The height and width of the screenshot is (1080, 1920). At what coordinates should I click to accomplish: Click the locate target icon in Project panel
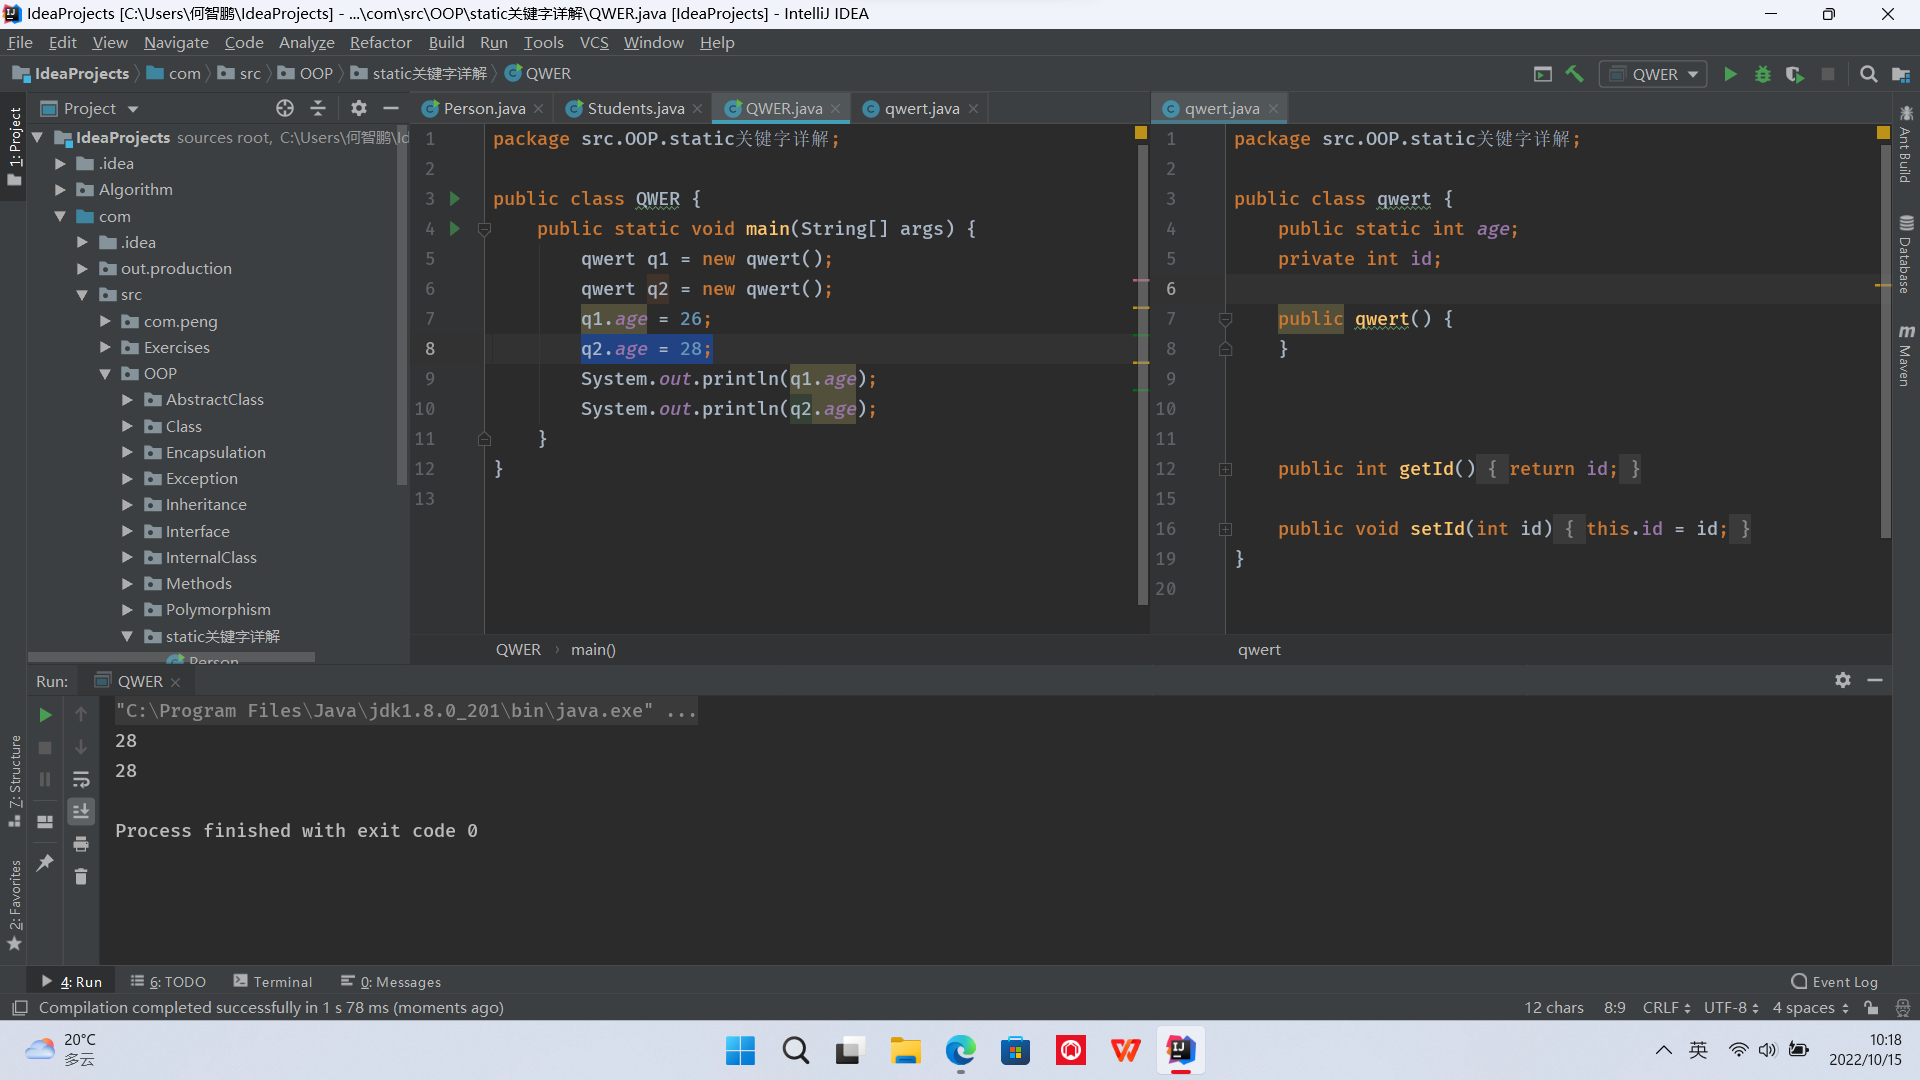pos(285,108)
